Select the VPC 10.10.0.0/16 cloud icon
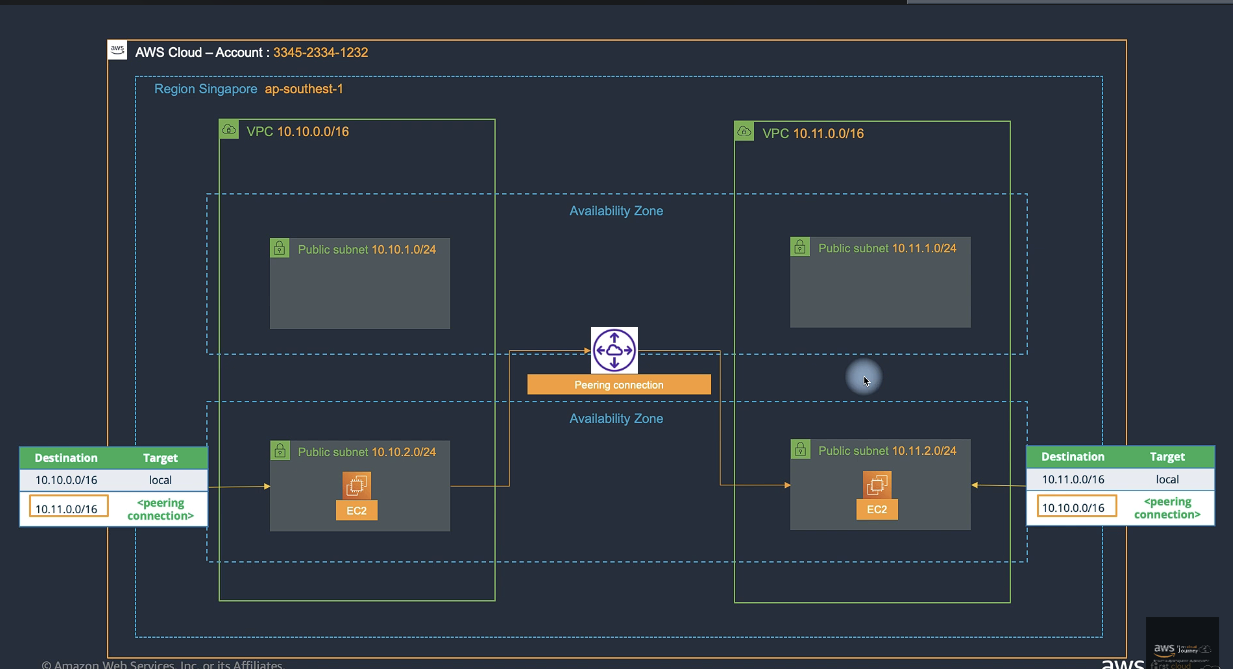This screenshot has width=1233, height=669. point(229,130)
